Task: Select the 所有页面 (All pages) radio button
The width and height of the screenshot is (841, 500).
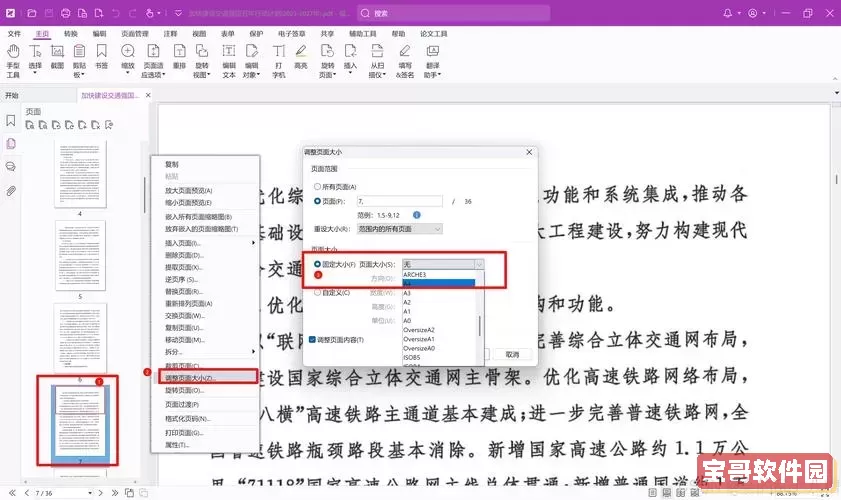Action: point(318,187)
